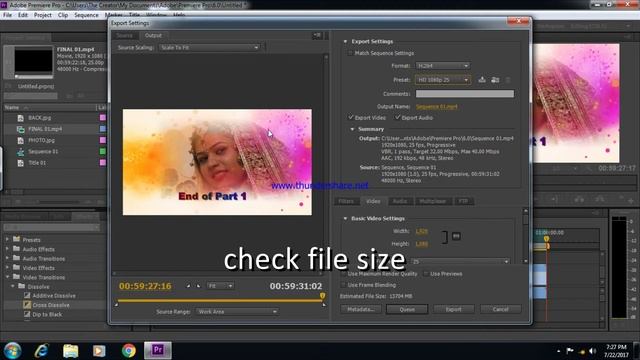
Task: Open the File menu
Action: click(7, 15)
